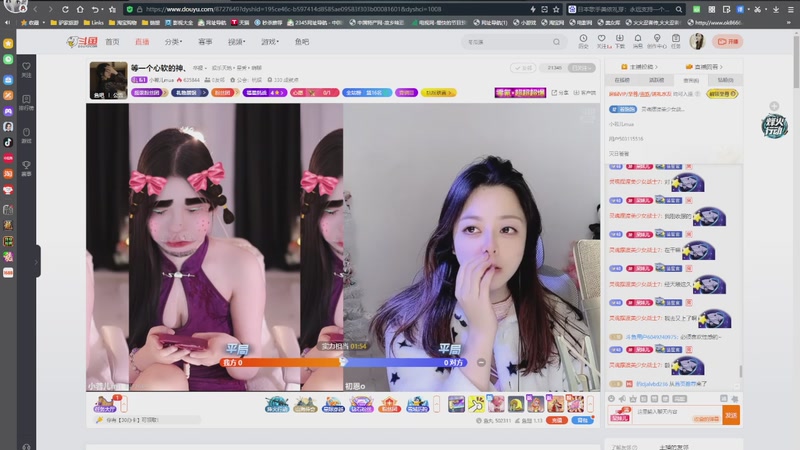Viewport: 800px width, 450px height.
Task: Expand left panel with side arrow handle
Action: (x=37, y=261)
